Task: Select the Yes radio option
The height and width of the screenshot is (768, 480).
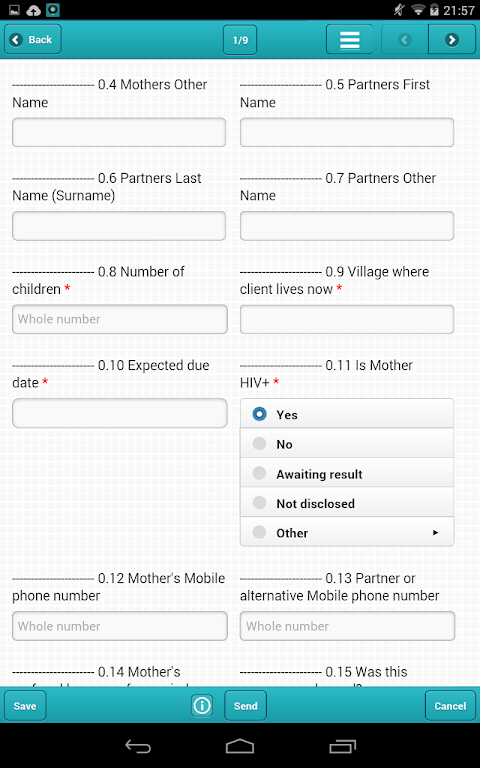Action: coord(347,414)
